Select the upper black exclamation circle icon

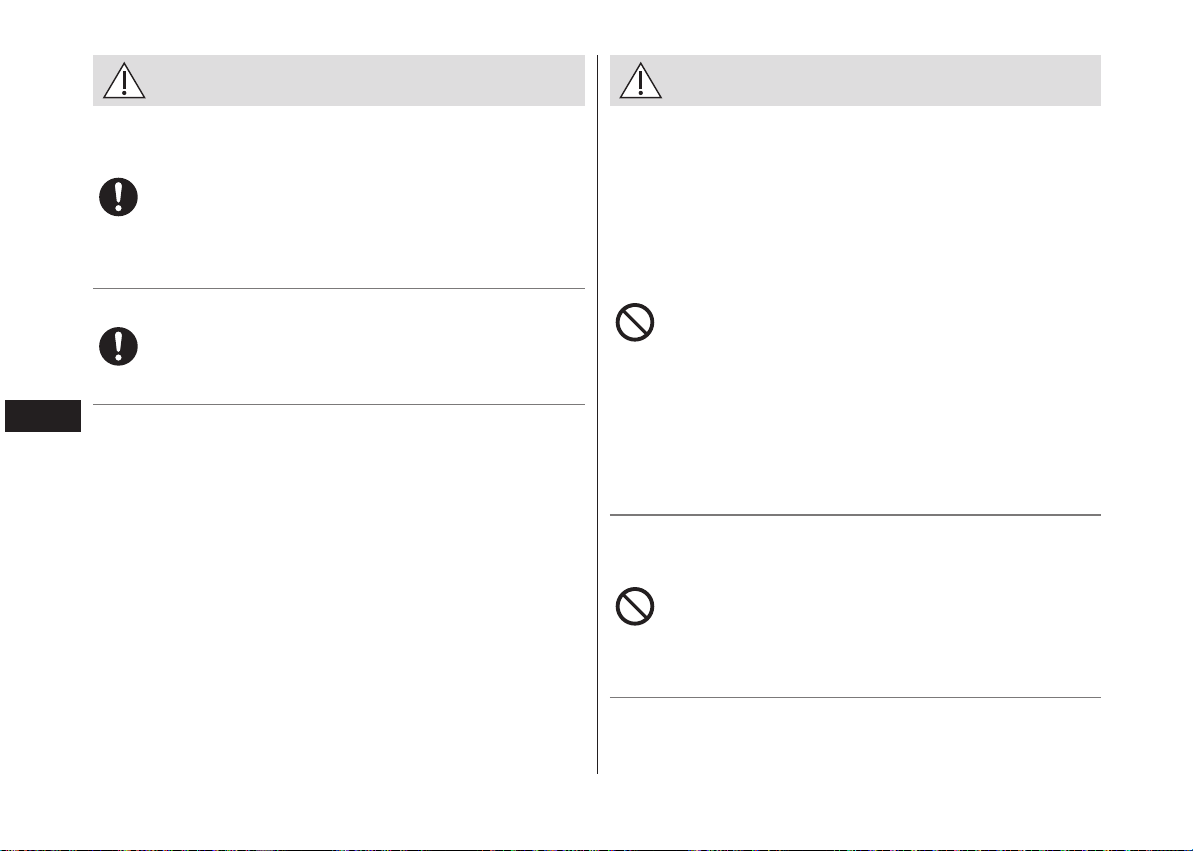(x=119, y=197)
